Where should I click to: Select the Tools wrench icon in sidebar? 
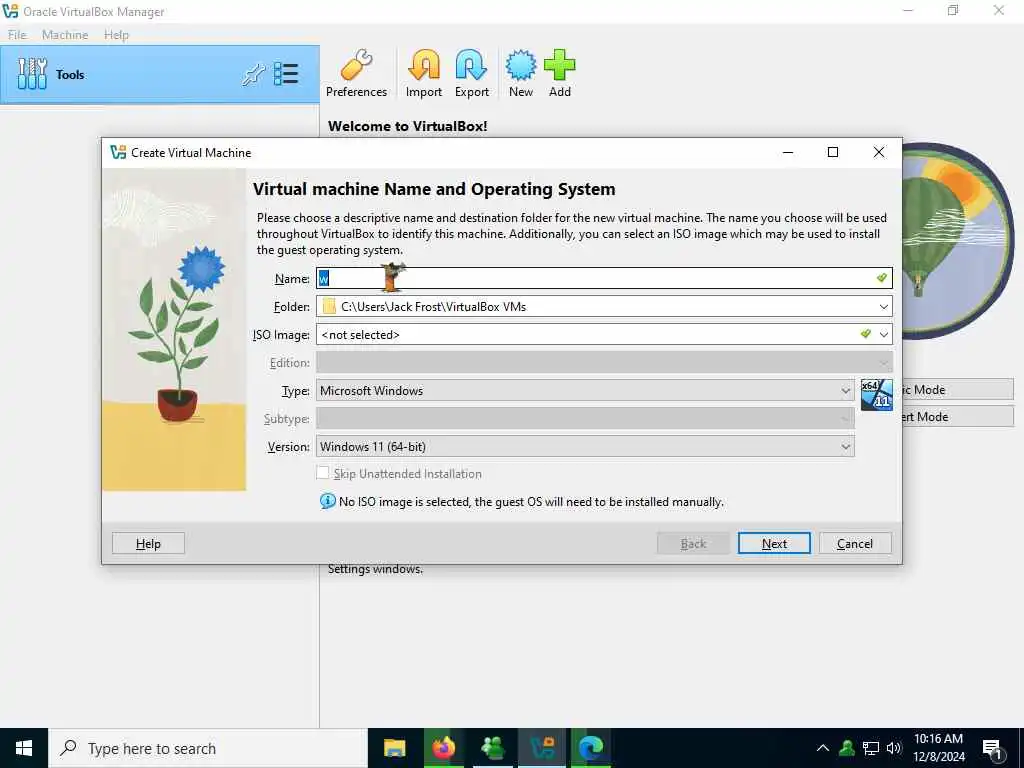[x=32, y=74]
